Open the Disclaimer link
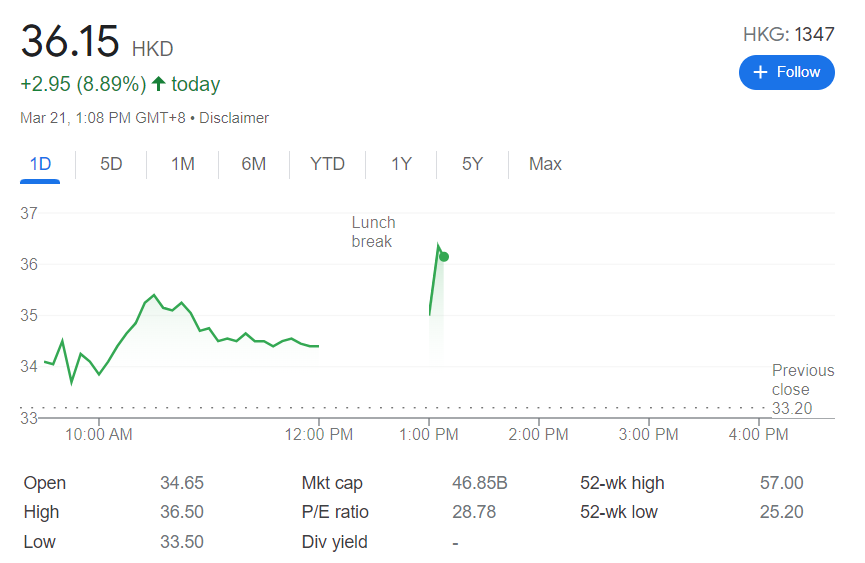This screenshot has width=865, height=563. 234,118
